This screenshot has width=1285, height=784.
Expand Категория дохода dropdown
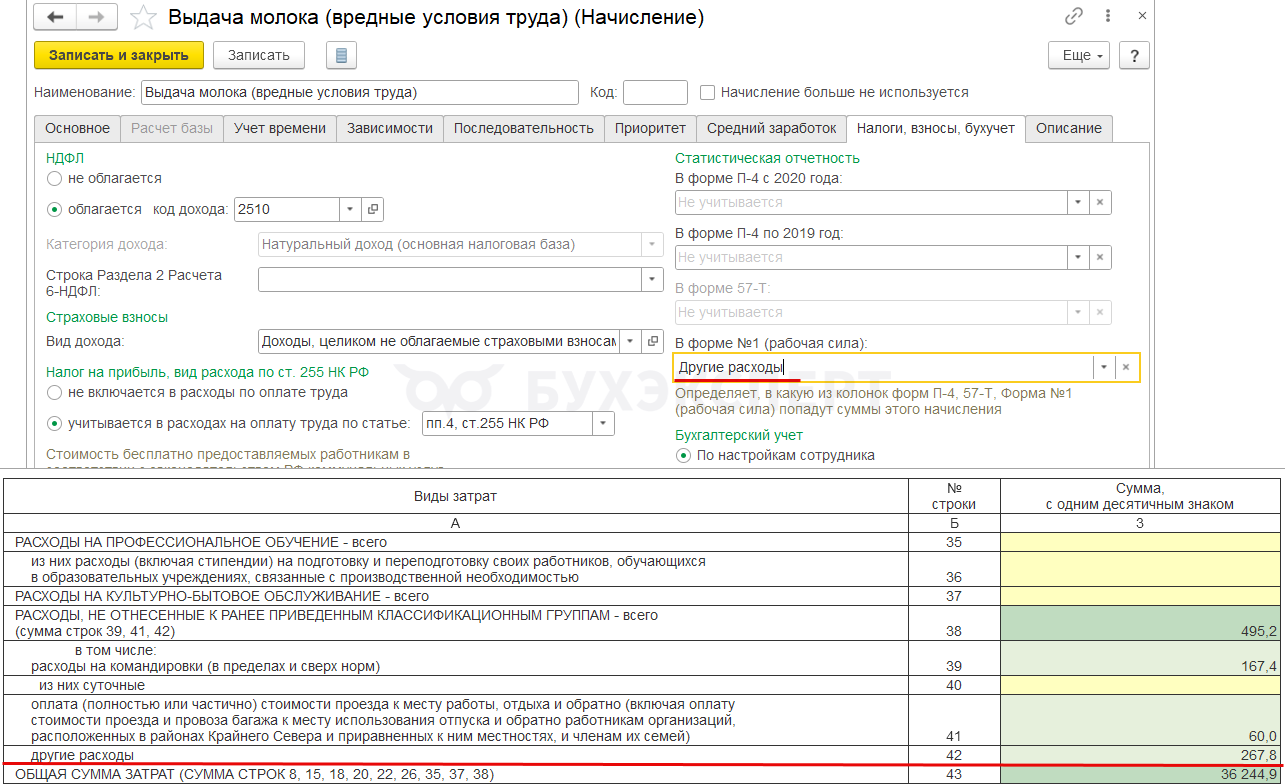pyautogui.click(x=652, y=244)
